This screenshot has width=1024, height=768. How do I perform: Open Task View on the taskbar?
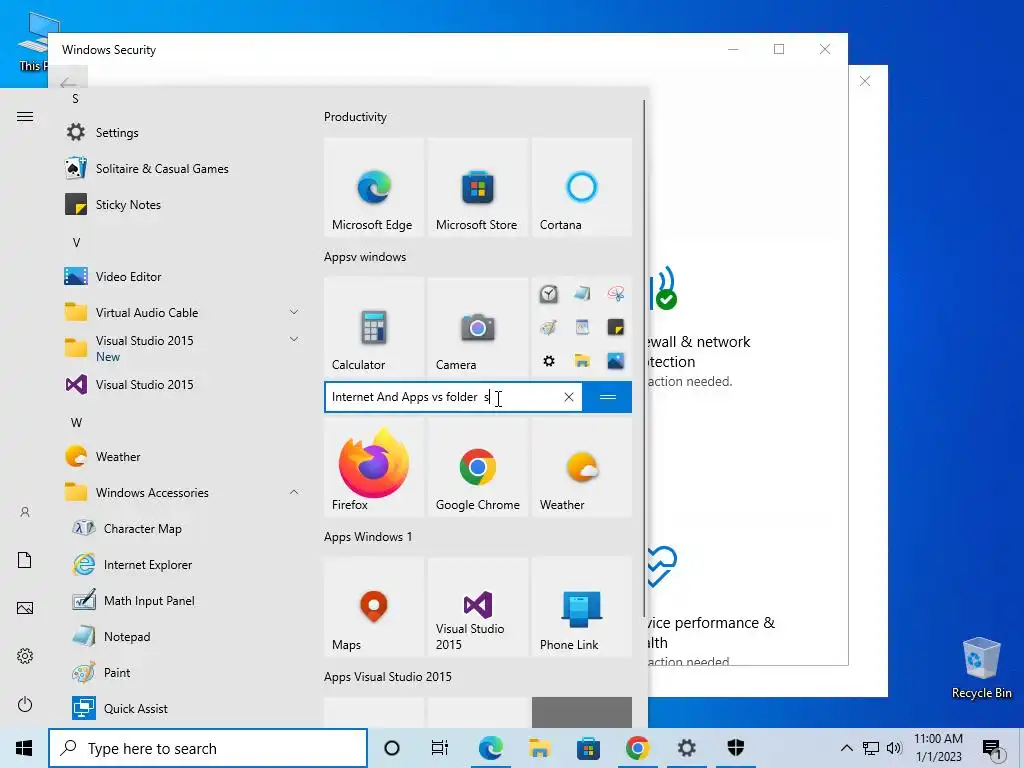pyautogui.click(x=440, y=748)
